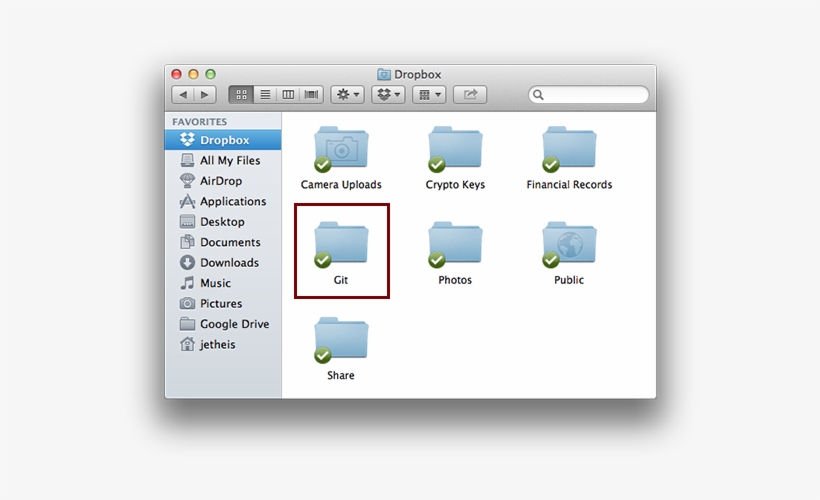The height and width of the screenshot is (500, 820).
Task: Select Dropbox in the Favorites sidebar
Action: coord(223,140)
